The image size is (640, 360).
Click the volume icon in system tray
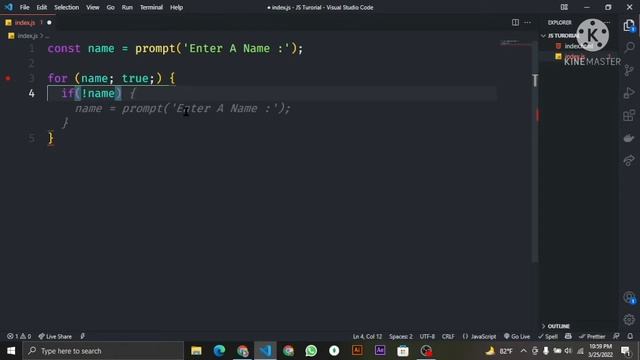568,351
